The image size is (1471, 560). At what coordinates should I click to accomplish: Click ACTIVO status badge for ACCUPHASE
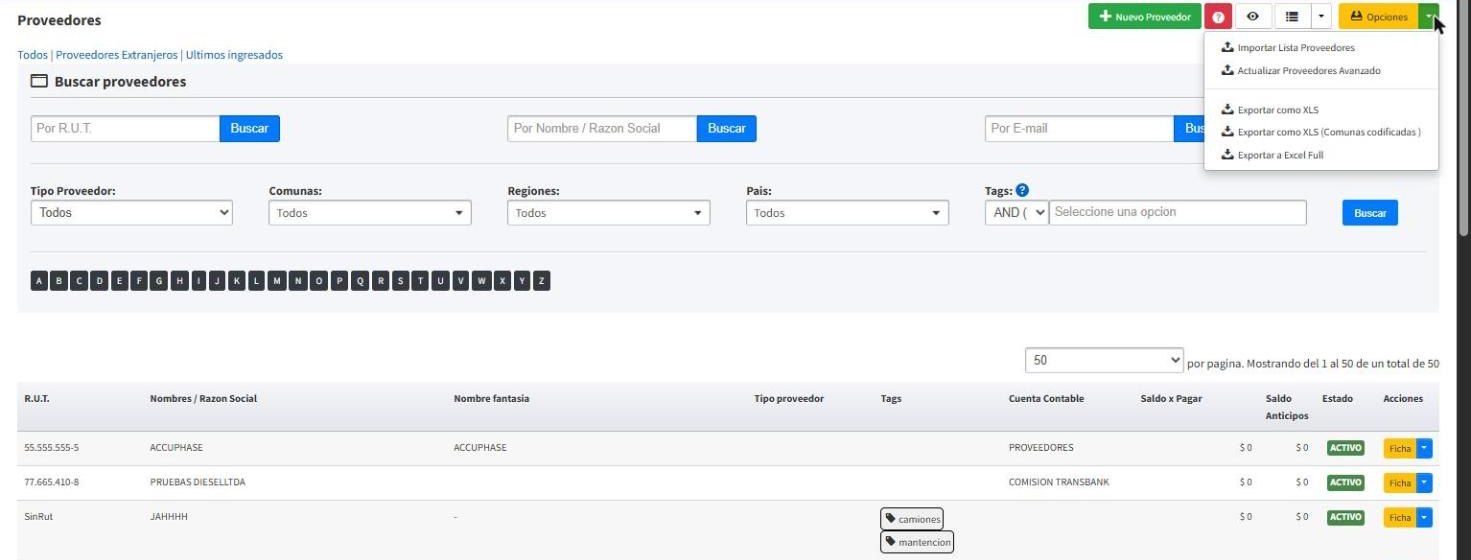[x=1345, y=448]
